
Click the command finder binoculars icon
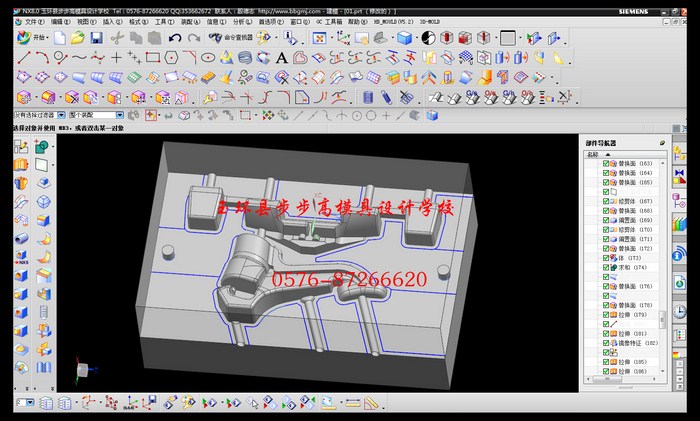tap(216, 38)
